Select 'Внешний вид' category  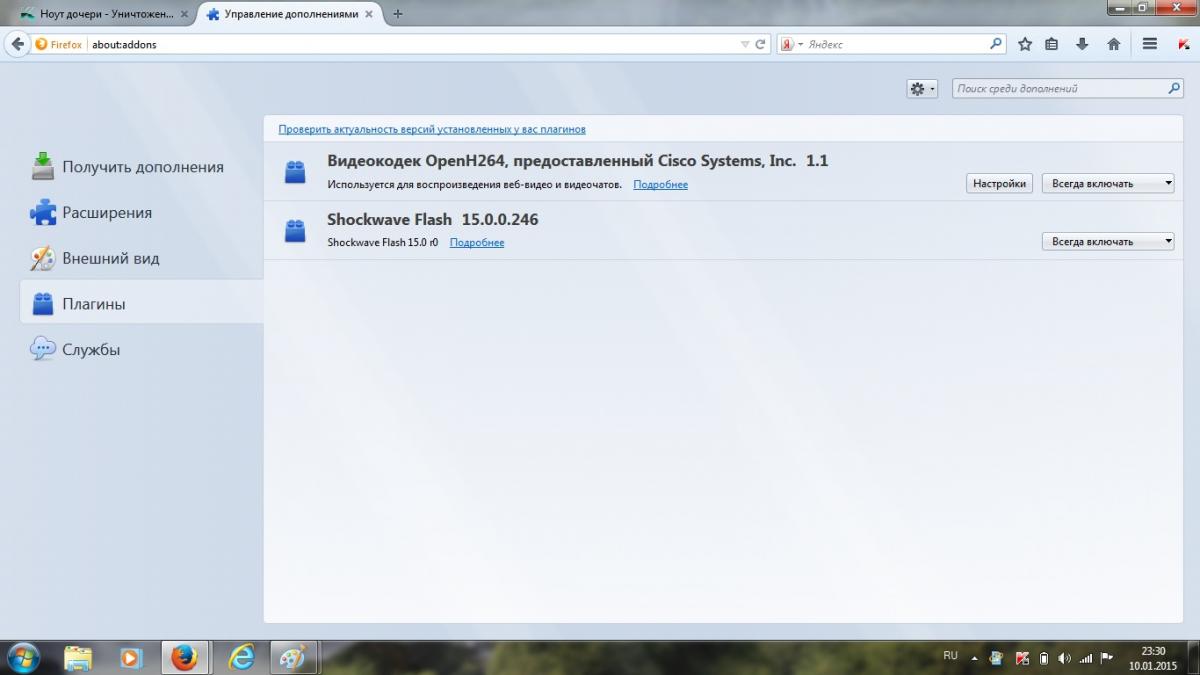[x=141, y=258]
